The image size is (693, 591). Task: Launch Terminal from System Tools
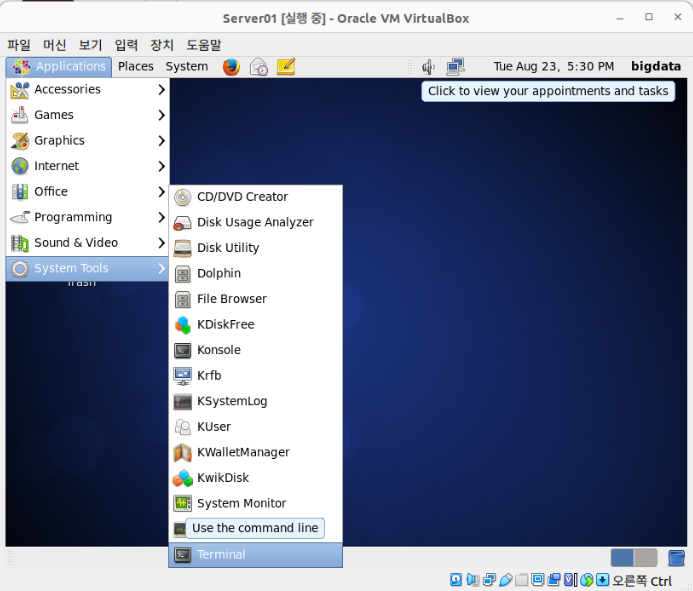pyautogui.click(x=255, y=555)
